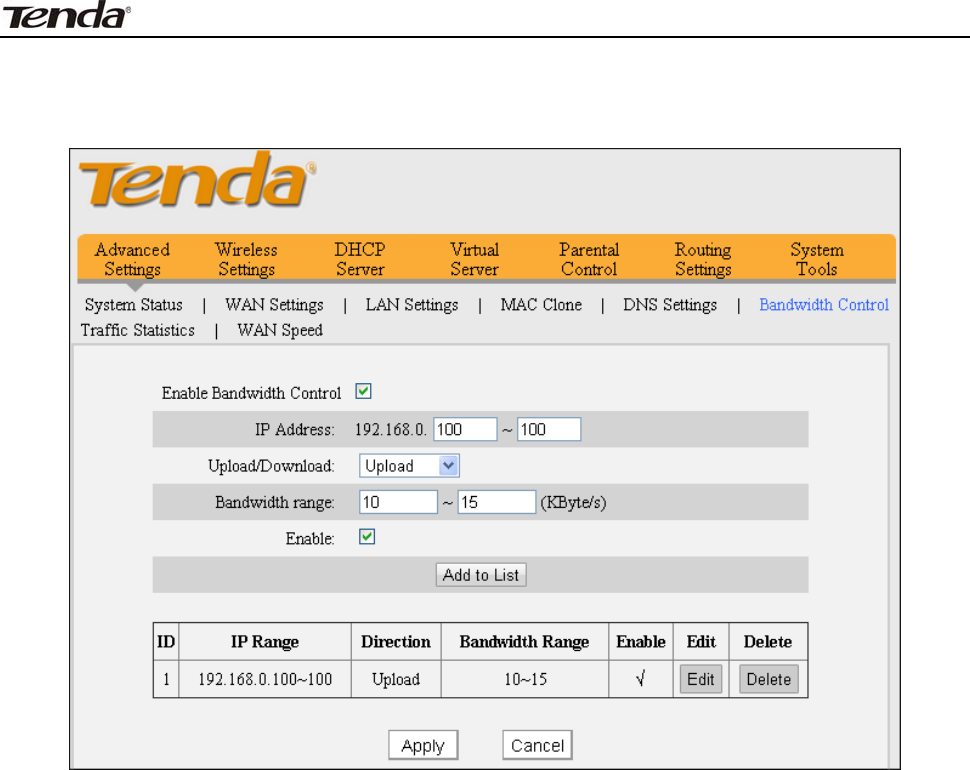970x770 pixels.
Task: Click the black Tenda header logo
Action: 66,15
